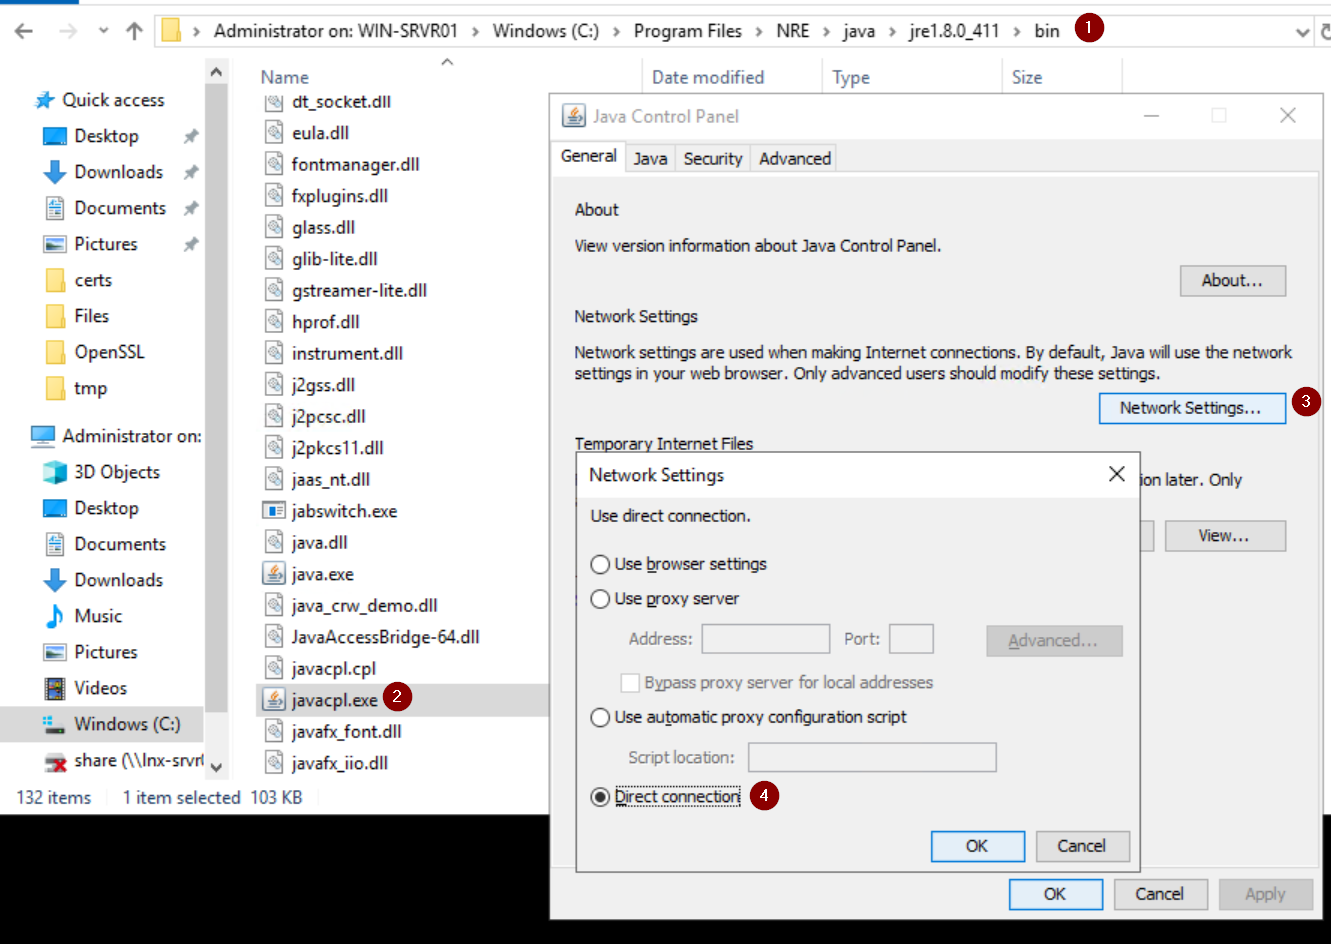
Task: Click the proxy Port input field
Action: 911,639
